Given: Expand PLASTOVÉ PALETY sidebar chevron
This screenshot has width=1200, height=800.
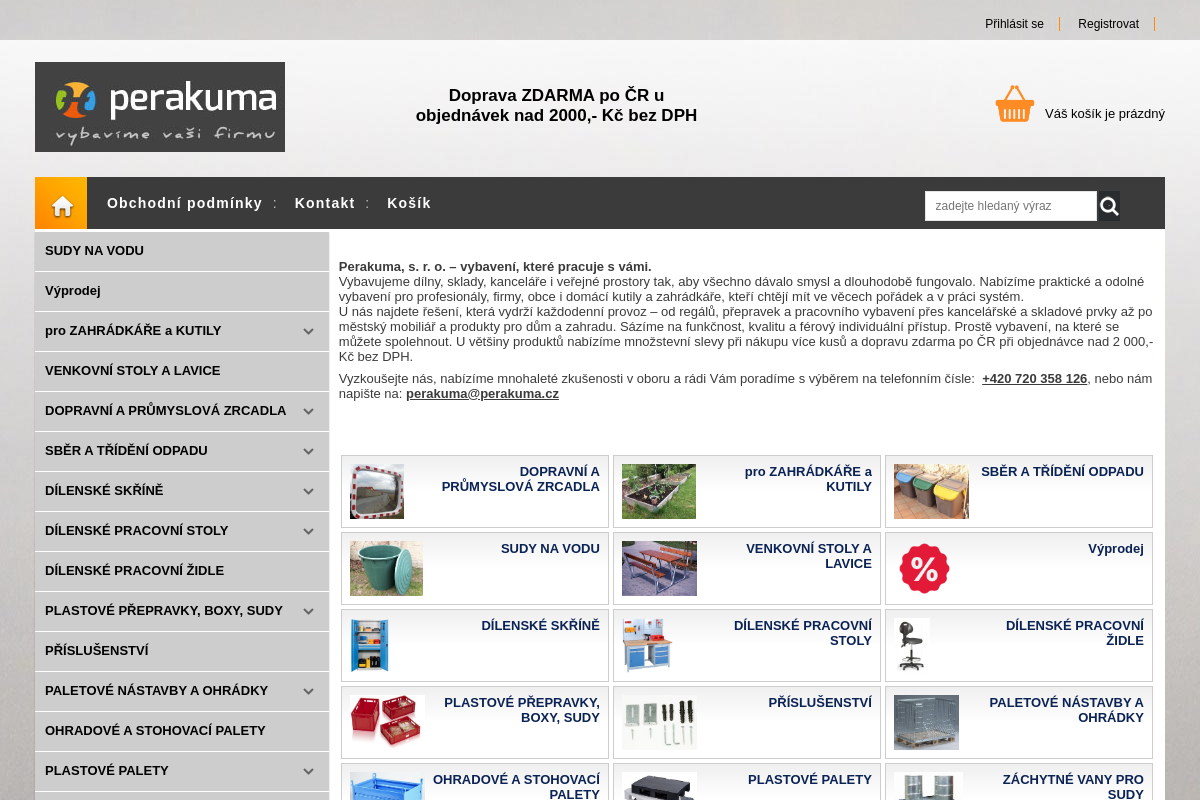Looking at the screenshot, I should (x=309, y=771).
